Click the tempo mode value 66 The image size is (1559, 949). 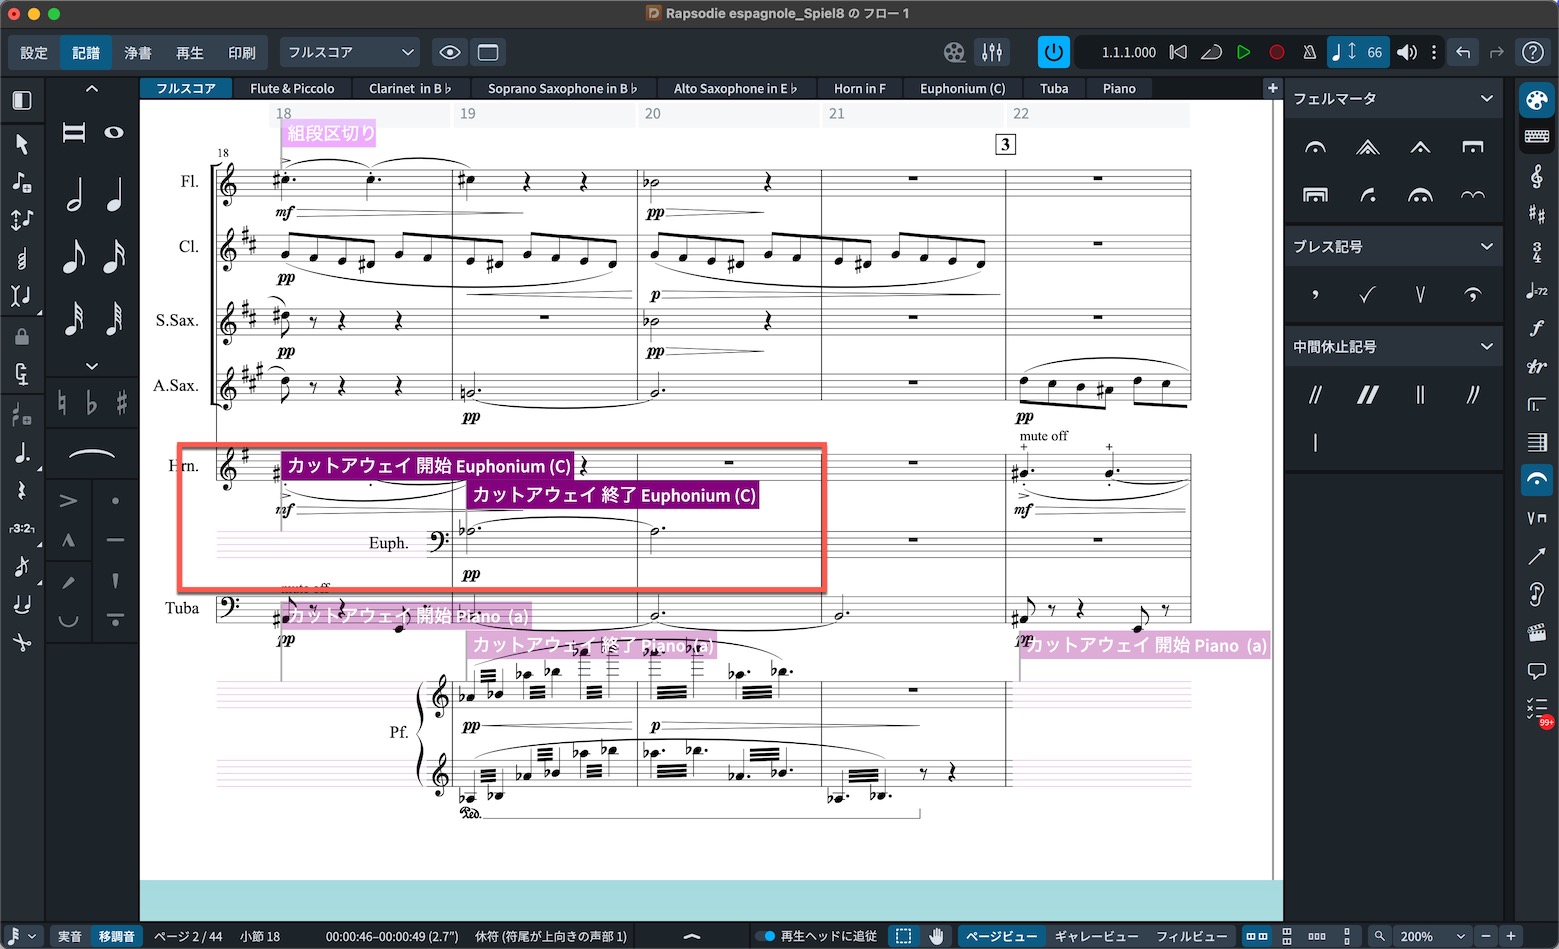click(x=1375, y=52)
